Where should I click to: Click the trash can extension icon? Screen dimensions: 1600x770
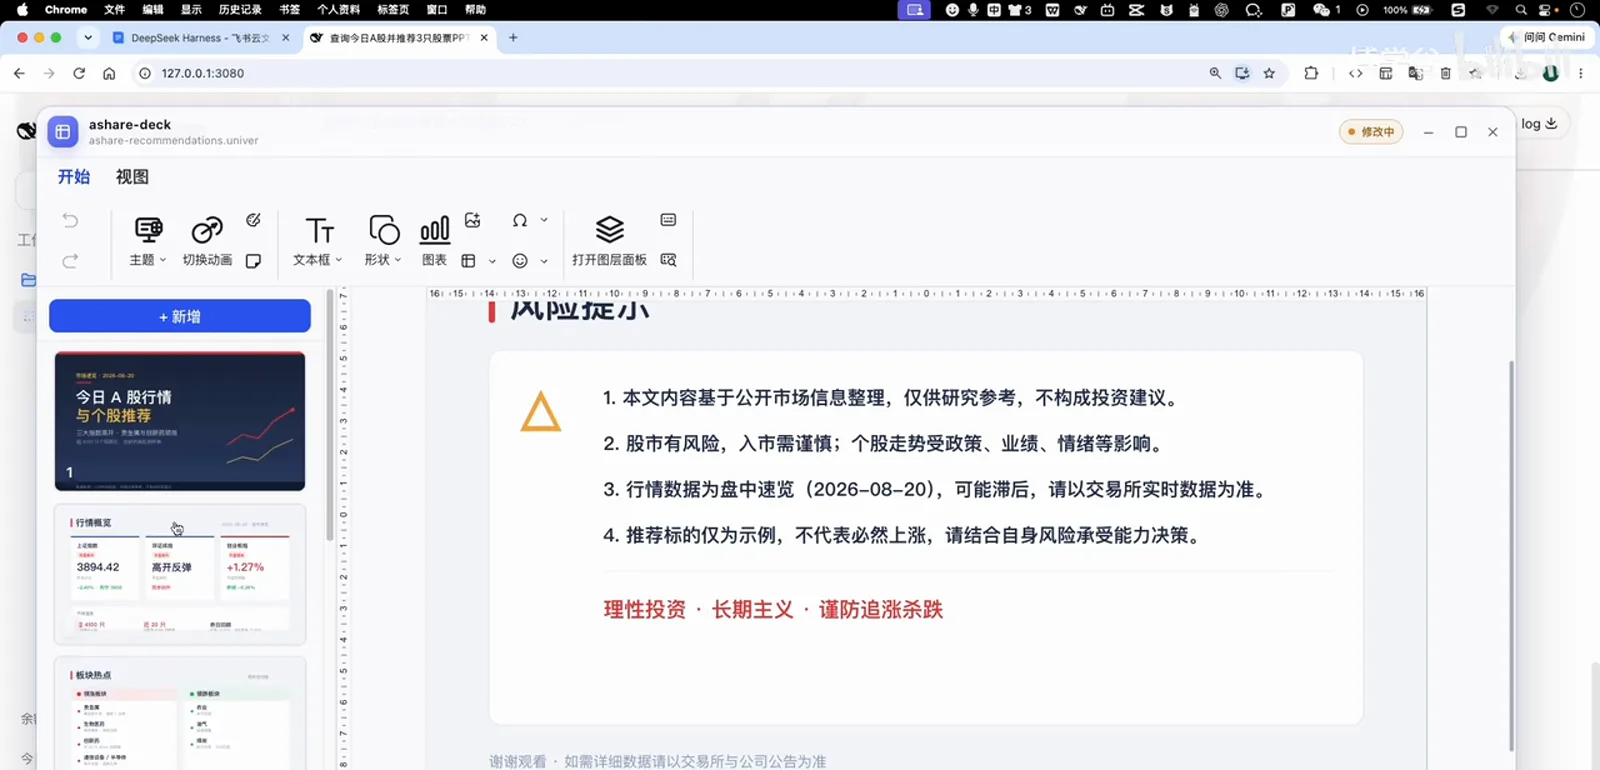[x=1445, y=73]
